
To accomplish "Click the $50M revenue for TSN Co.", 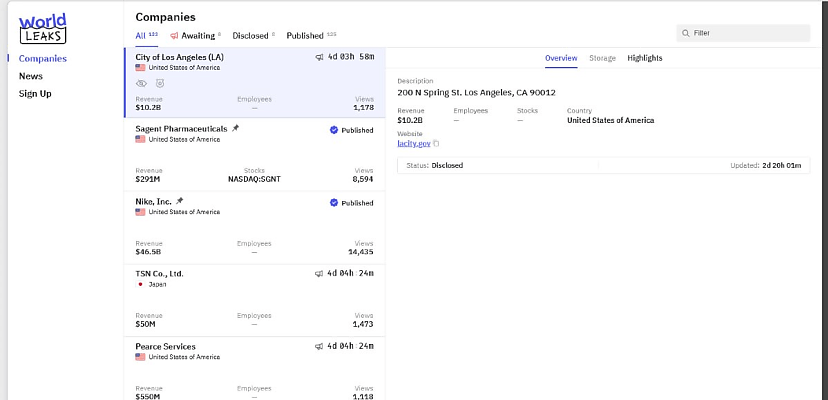I will (x=145, y=324).
